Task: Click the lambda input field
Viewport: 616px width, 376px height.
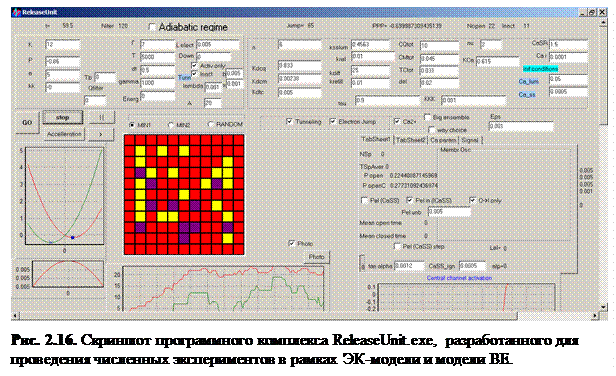Action: (x=213, y=87)
